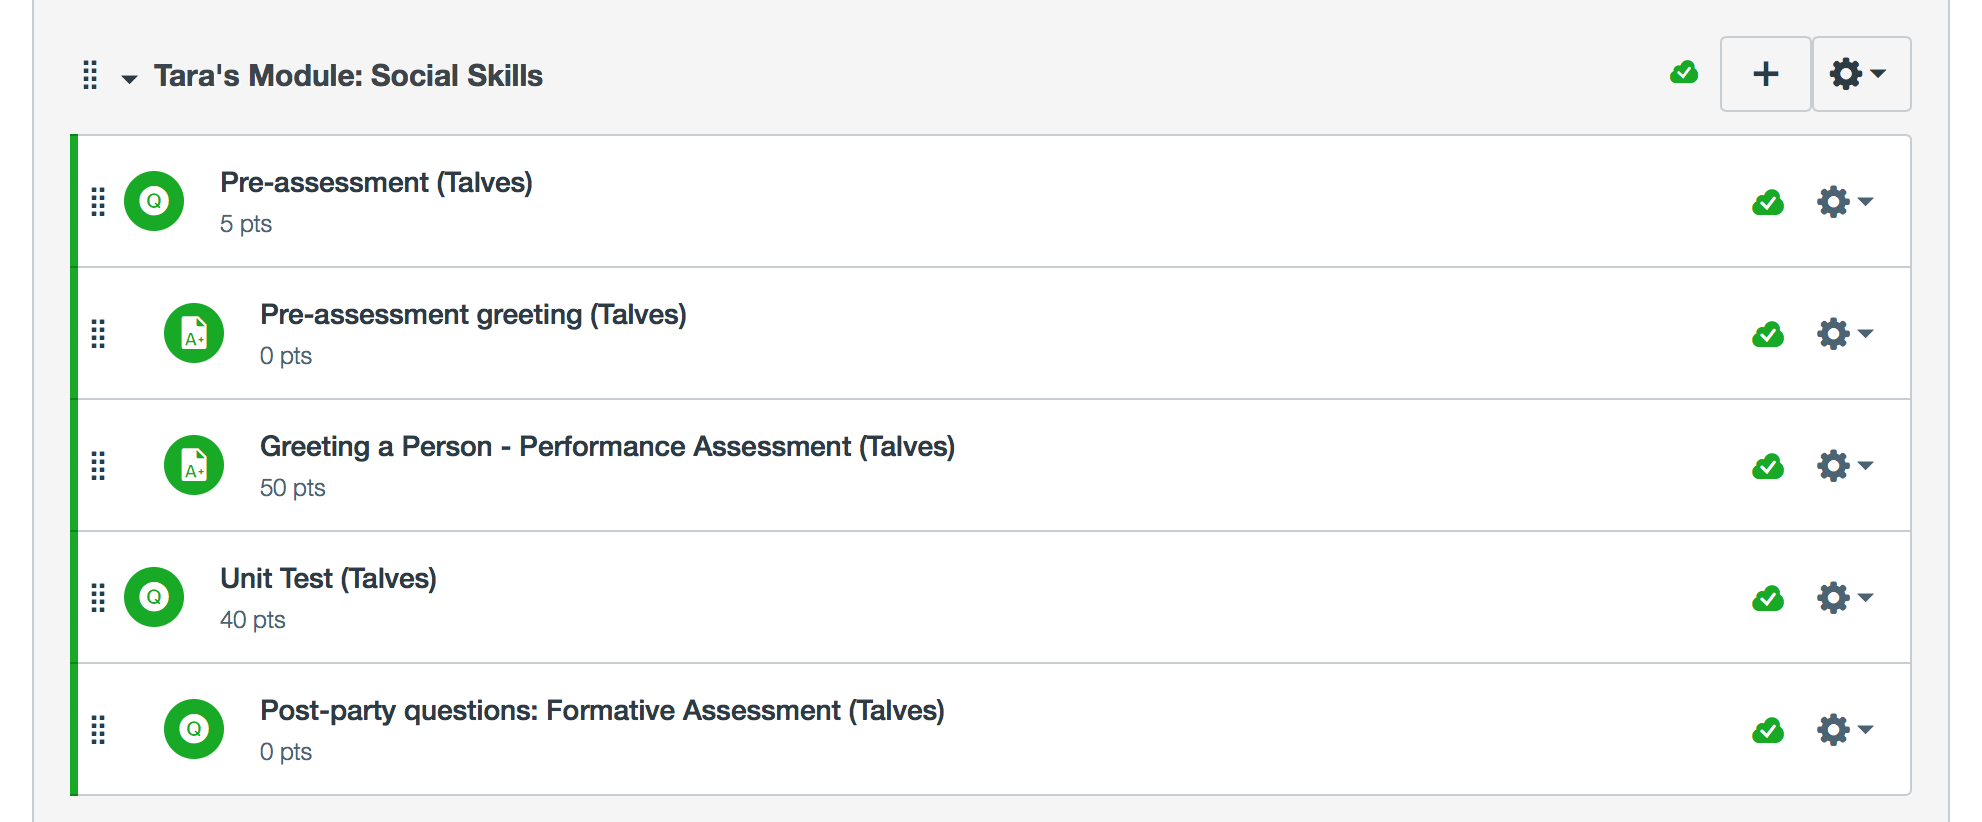Click the assignment icon for Pre-assessment greeting

194,333
